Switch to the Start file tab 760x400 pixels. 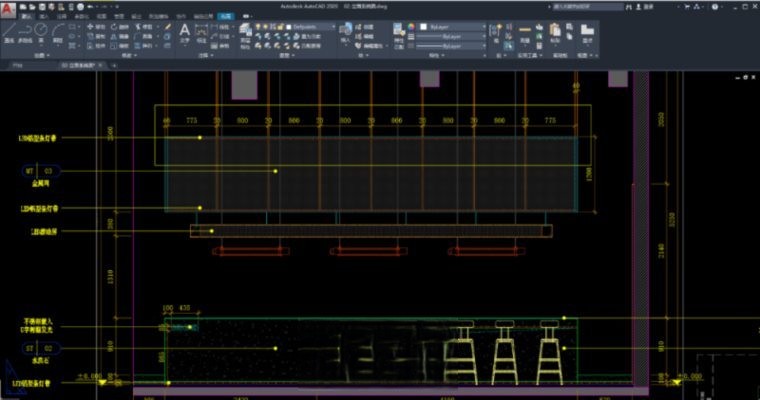coord(17,64)
